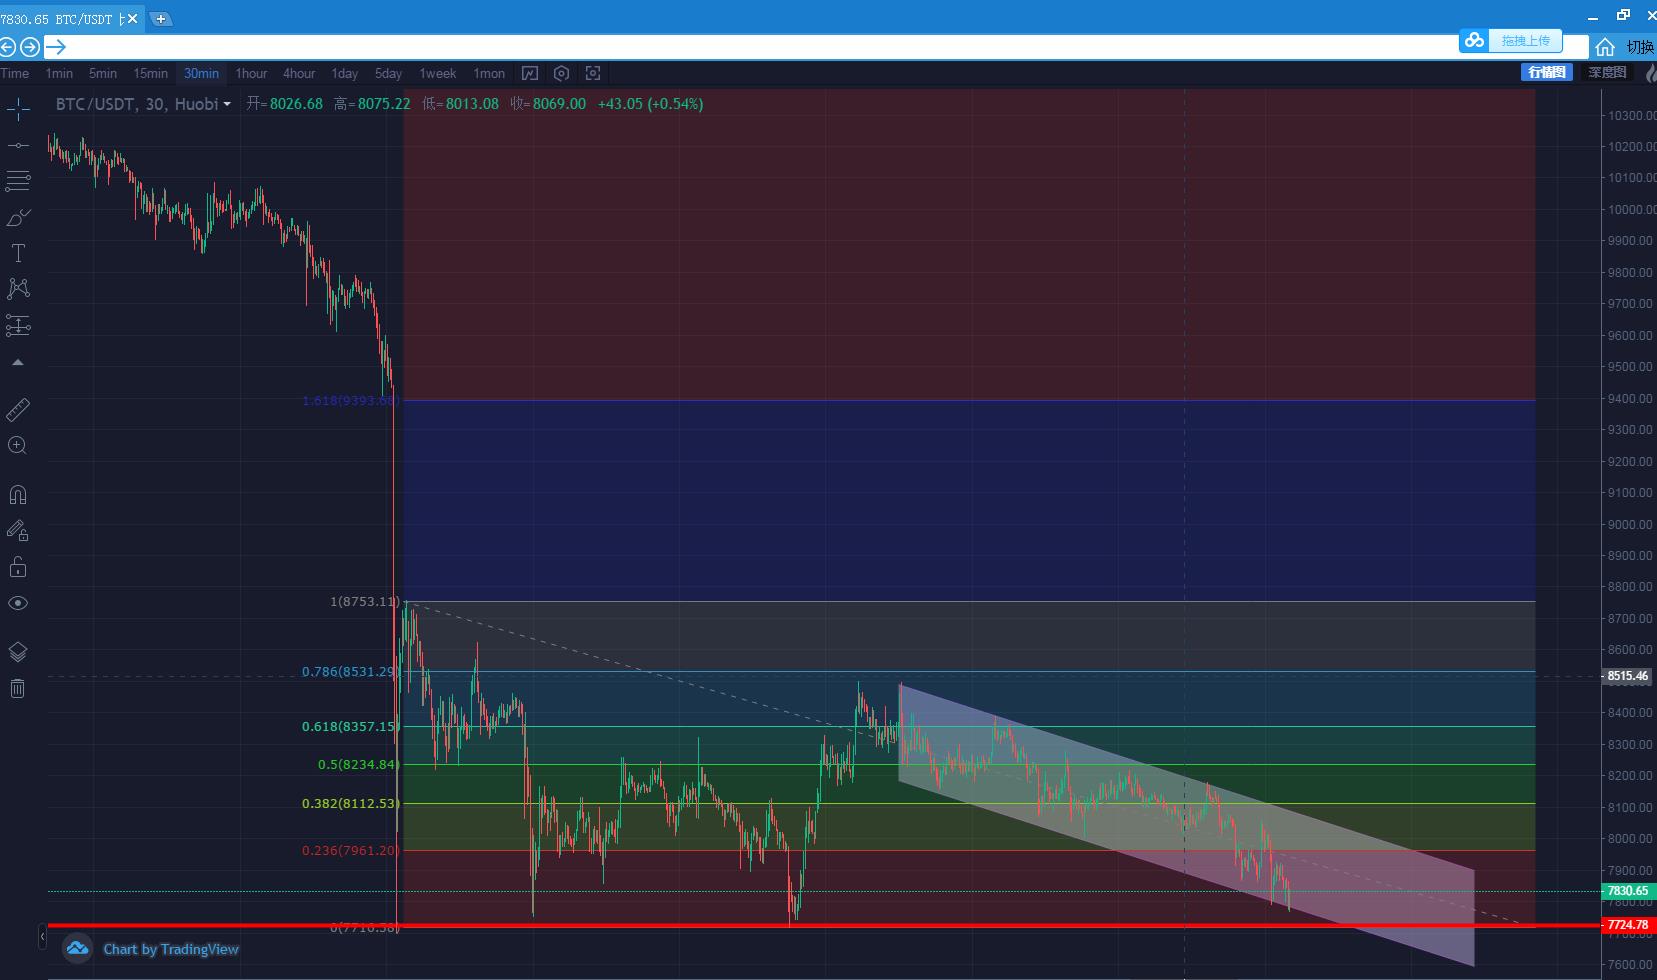Select the trend line drawing tool
This screenshot has height=980, width=1657.
click(x=18, y=146)
